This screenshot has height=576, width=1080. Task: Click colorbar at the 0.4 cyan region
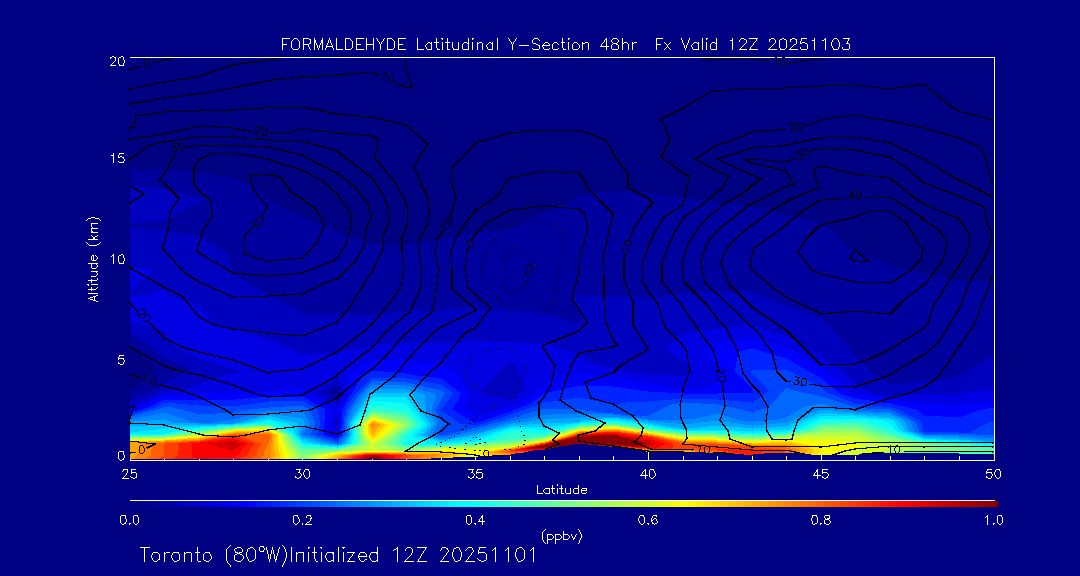click(476, 502)
